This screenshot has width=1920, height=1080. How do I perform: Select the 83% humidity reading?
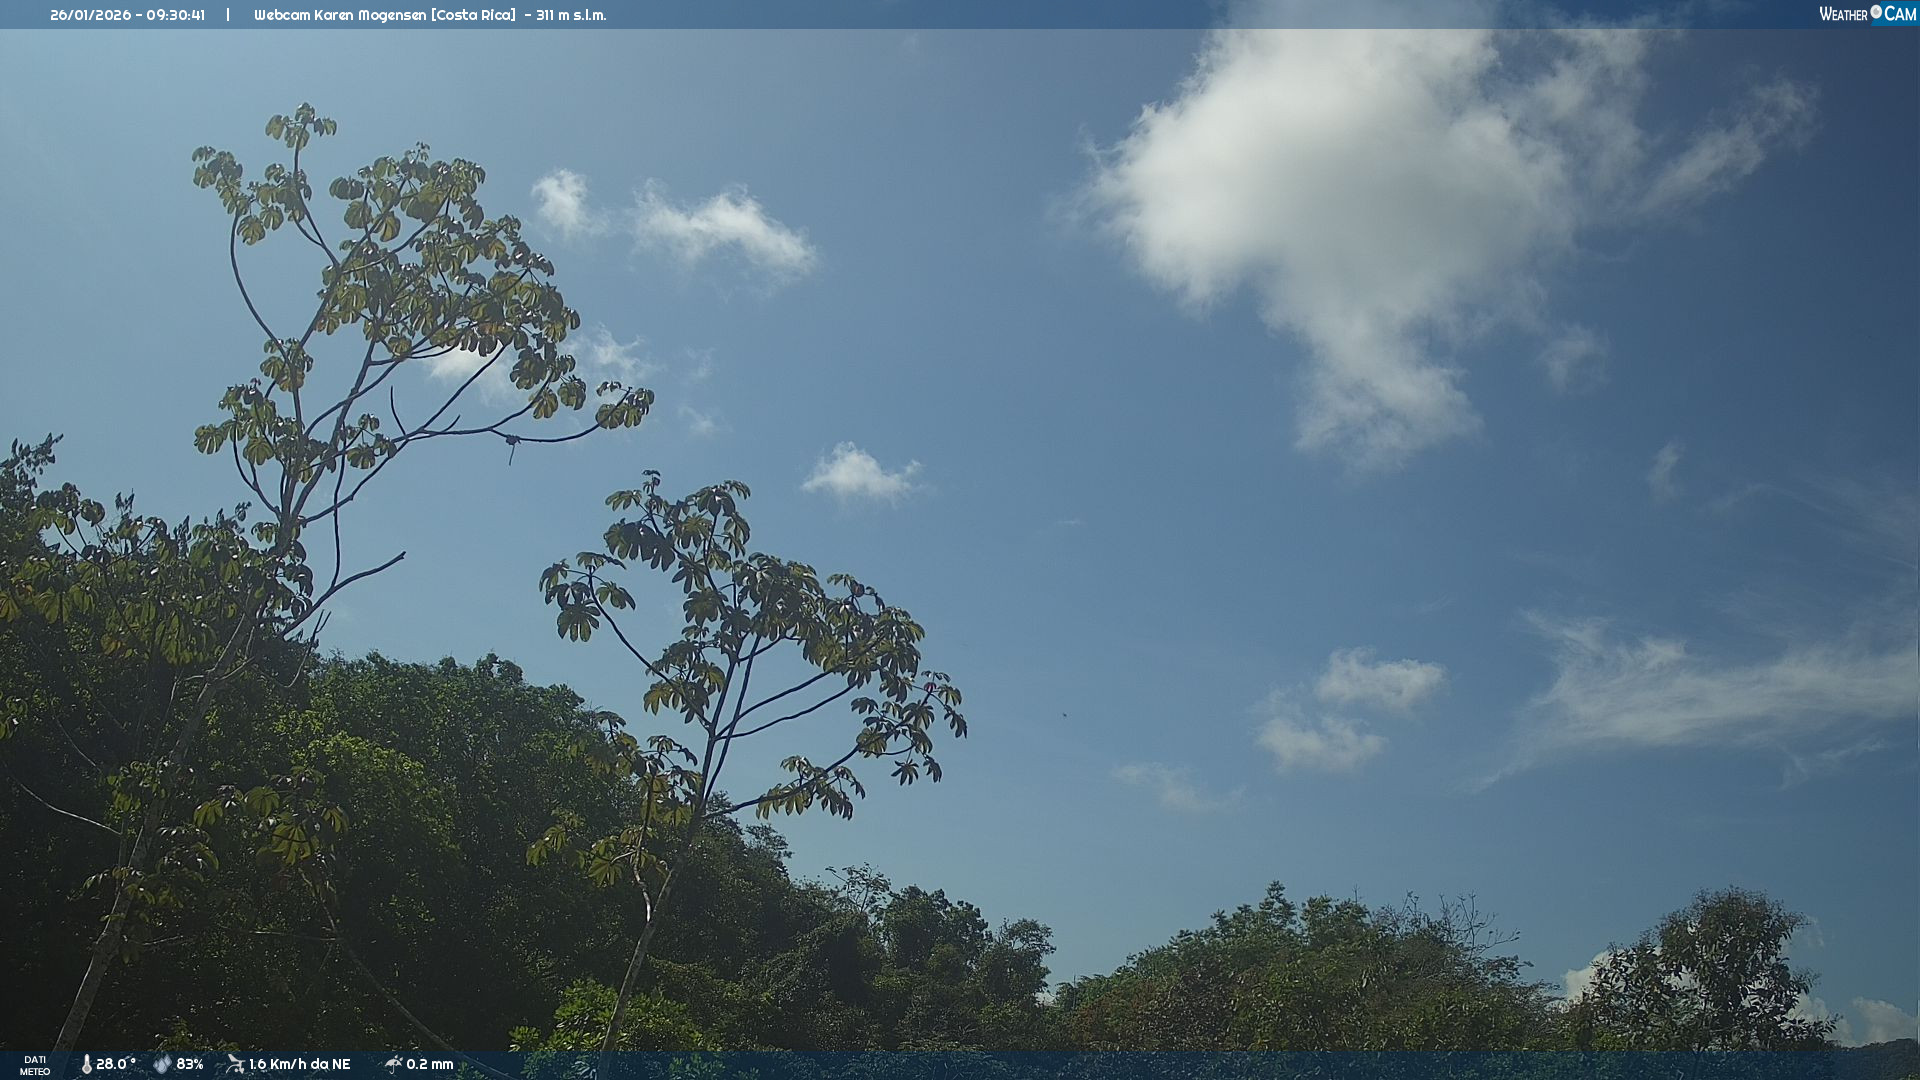[190, 1064]
